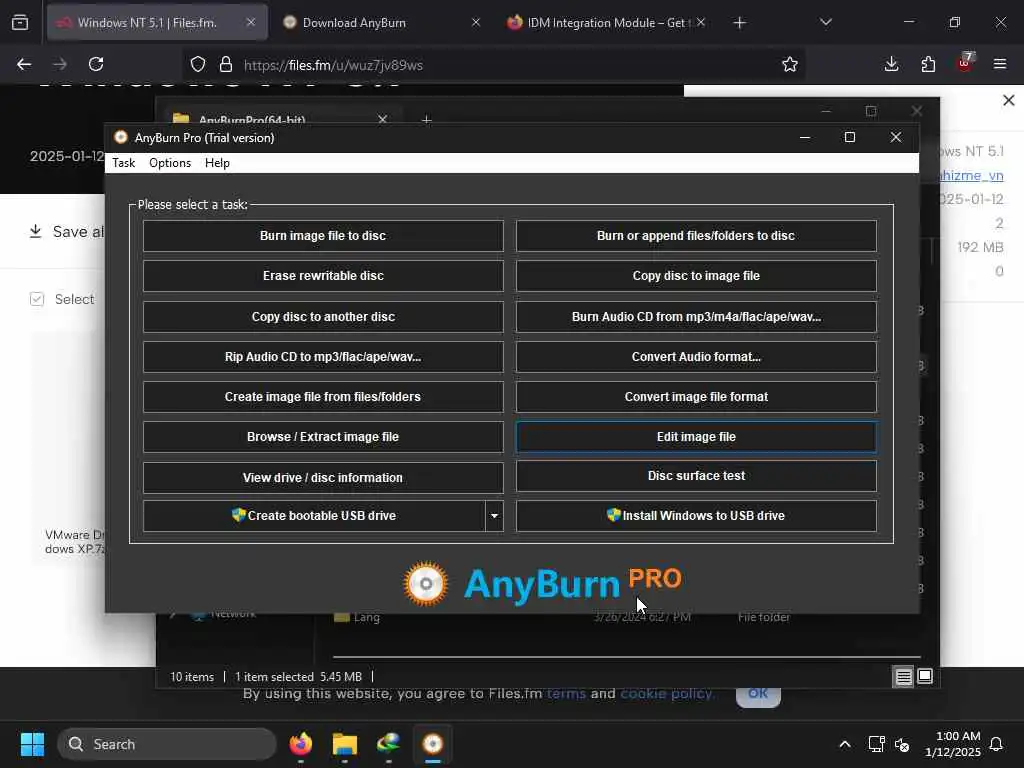1024x768 pixels.
Task: Click View drive / disc information
Action: (323, 477)
